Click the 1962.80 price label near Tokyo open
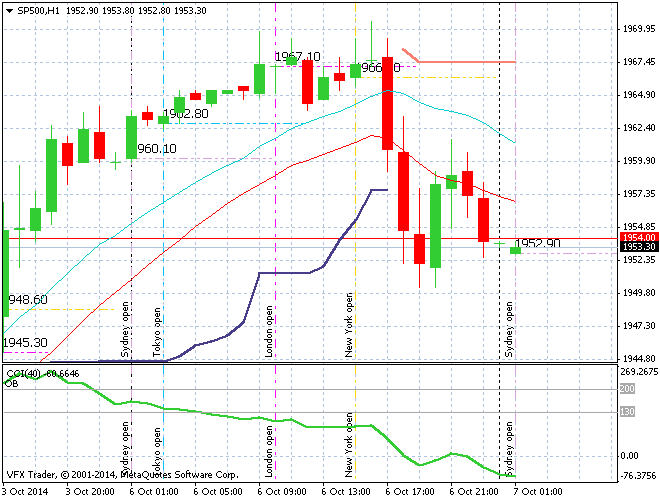 [x=186, y=114]
